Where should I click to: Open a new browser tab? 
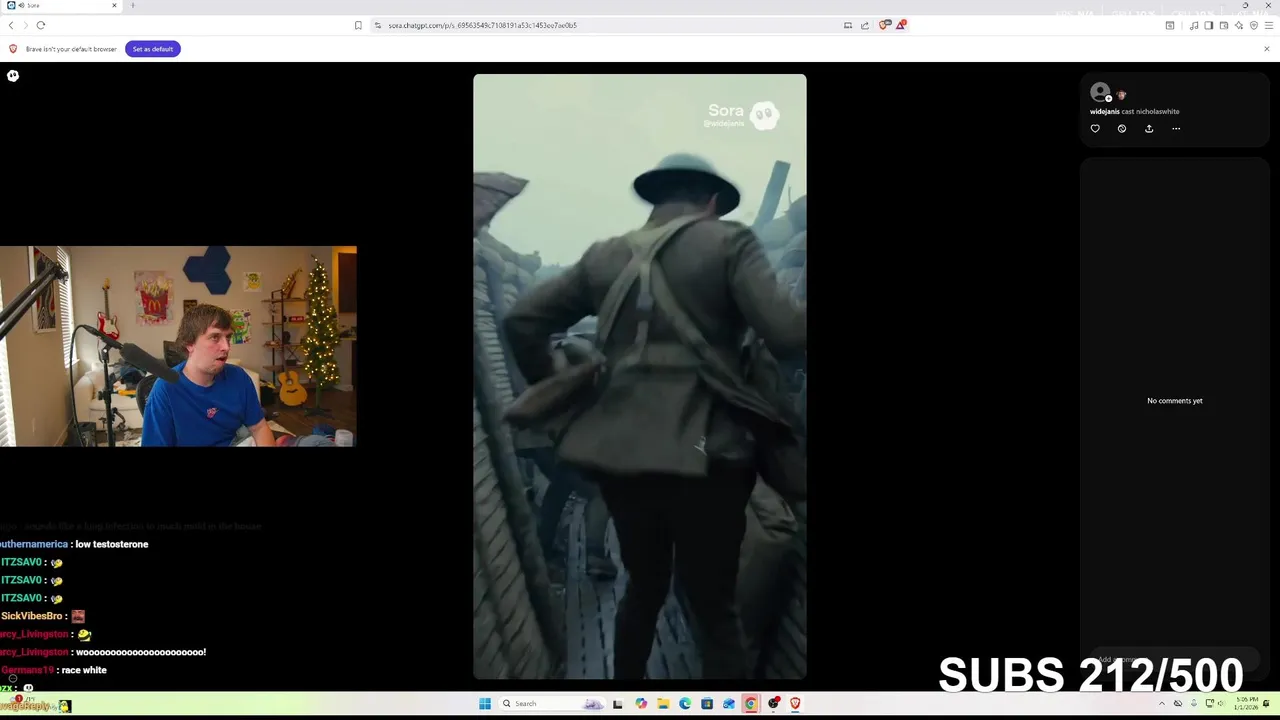pyautogui.click(x=132, y=6)
